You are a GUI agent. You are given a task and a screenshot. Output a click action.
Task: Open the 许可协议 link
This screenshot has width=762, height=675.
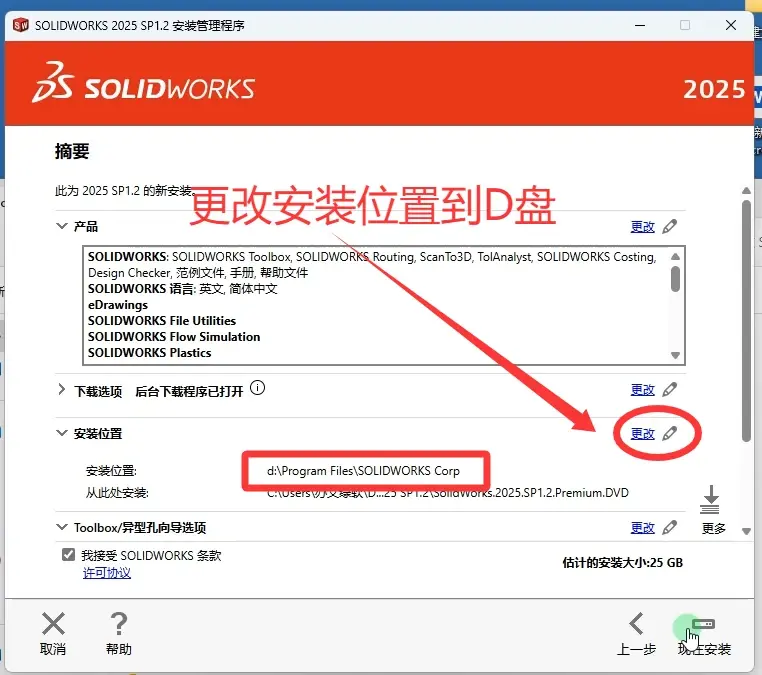click(106, 573)
